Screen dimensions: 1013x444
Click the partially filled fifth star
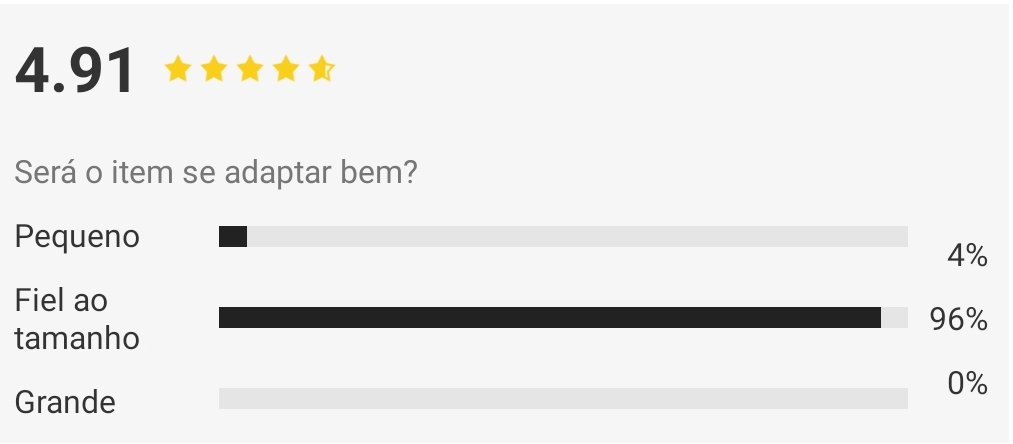pos(322,69)
